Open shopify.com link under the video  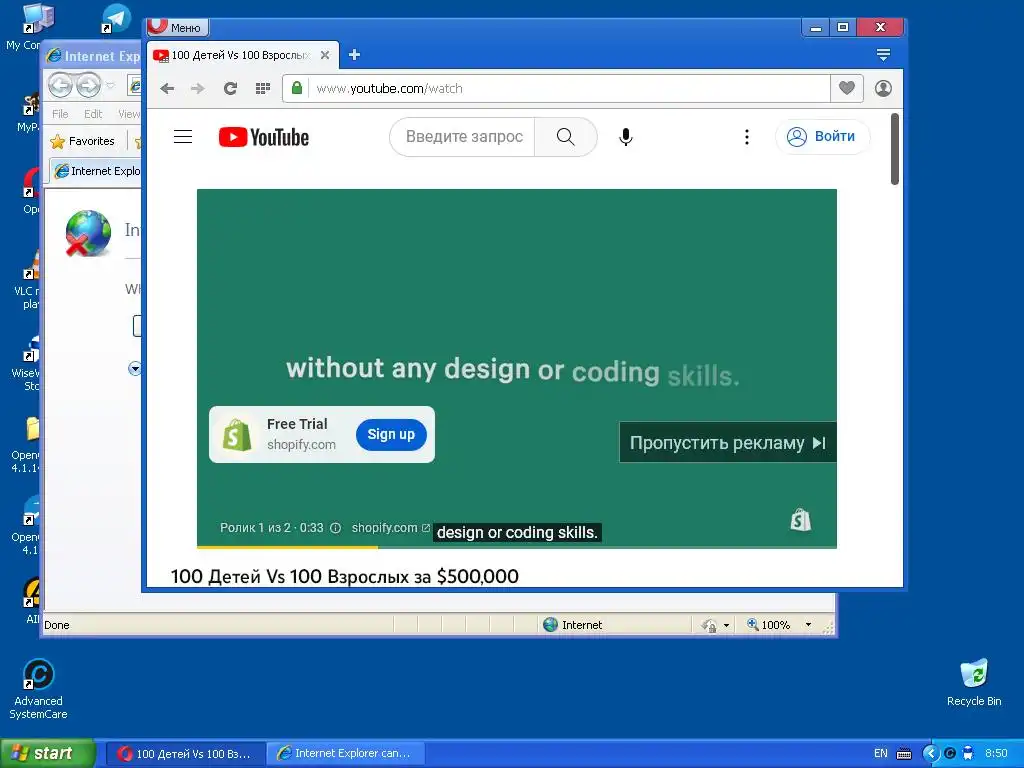[390, 528]
